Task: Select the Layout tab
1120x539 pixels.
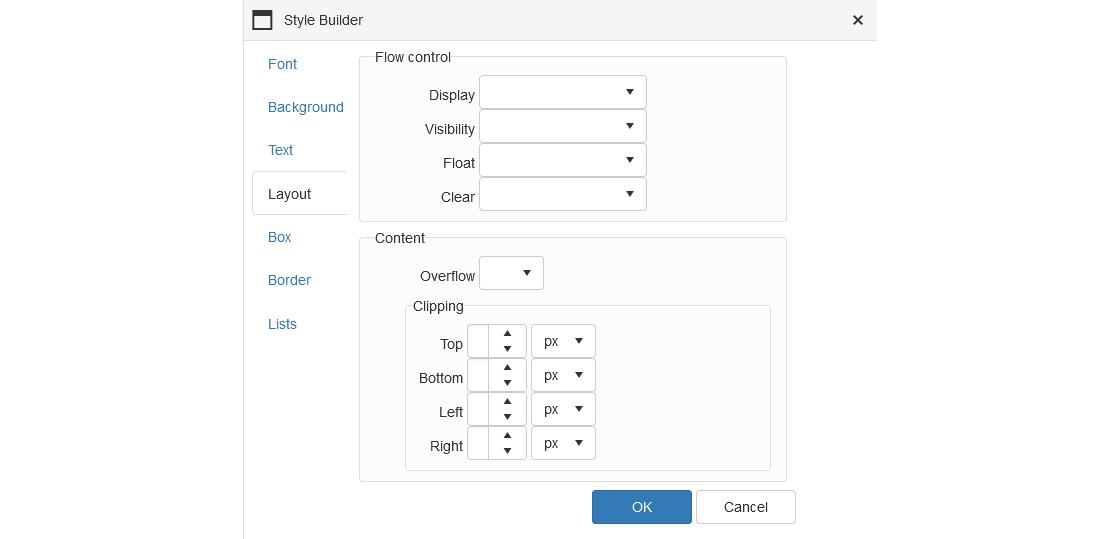Action: pos(299,193)
